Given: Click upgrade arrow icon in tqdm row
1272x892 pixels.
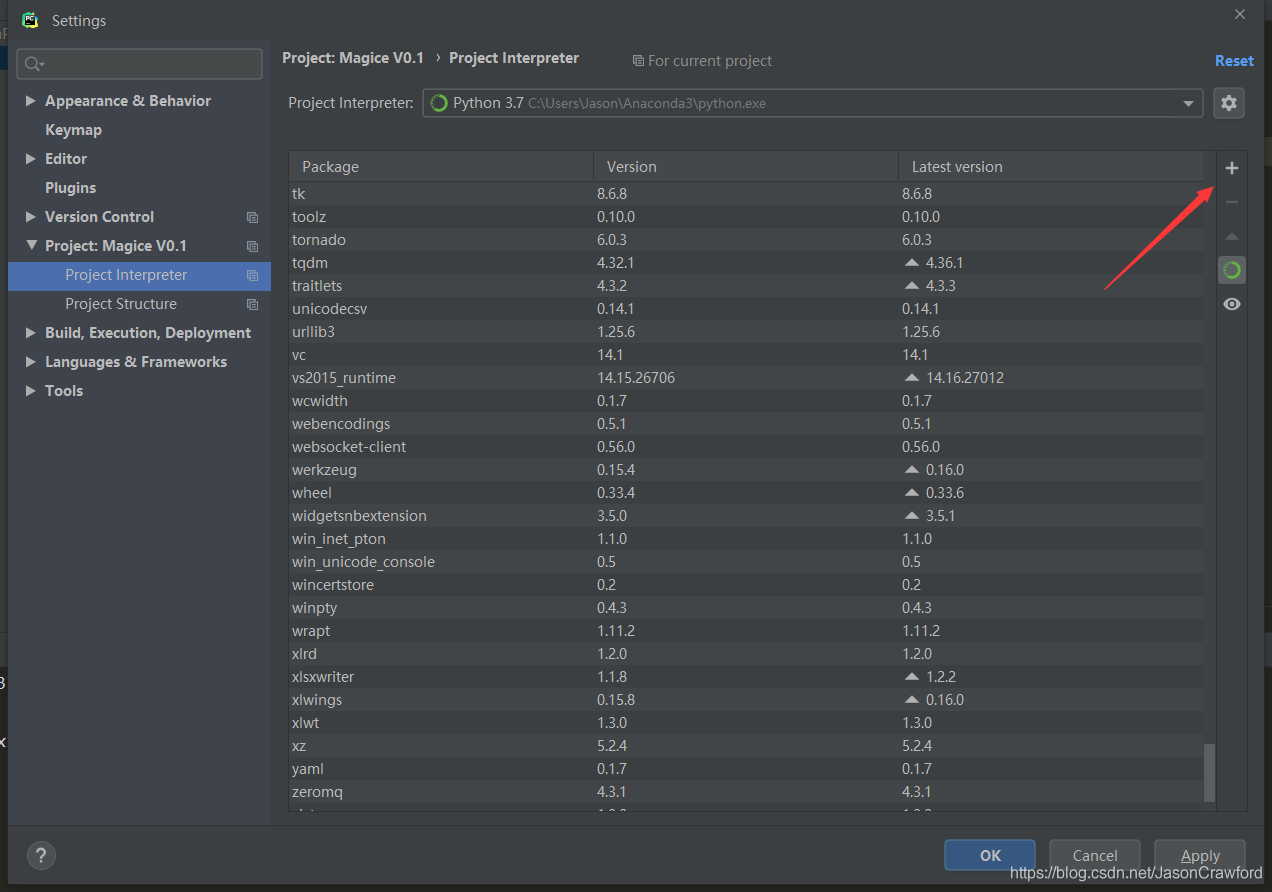Looking at the screenshot, I should point(911,262).
